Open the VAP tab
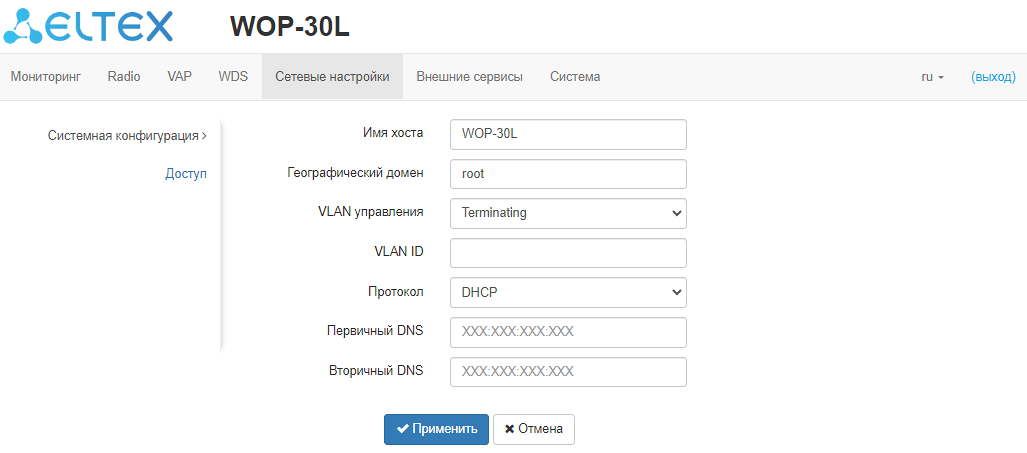The height and width of the screenshot is (453, 1027). point(179,76)
